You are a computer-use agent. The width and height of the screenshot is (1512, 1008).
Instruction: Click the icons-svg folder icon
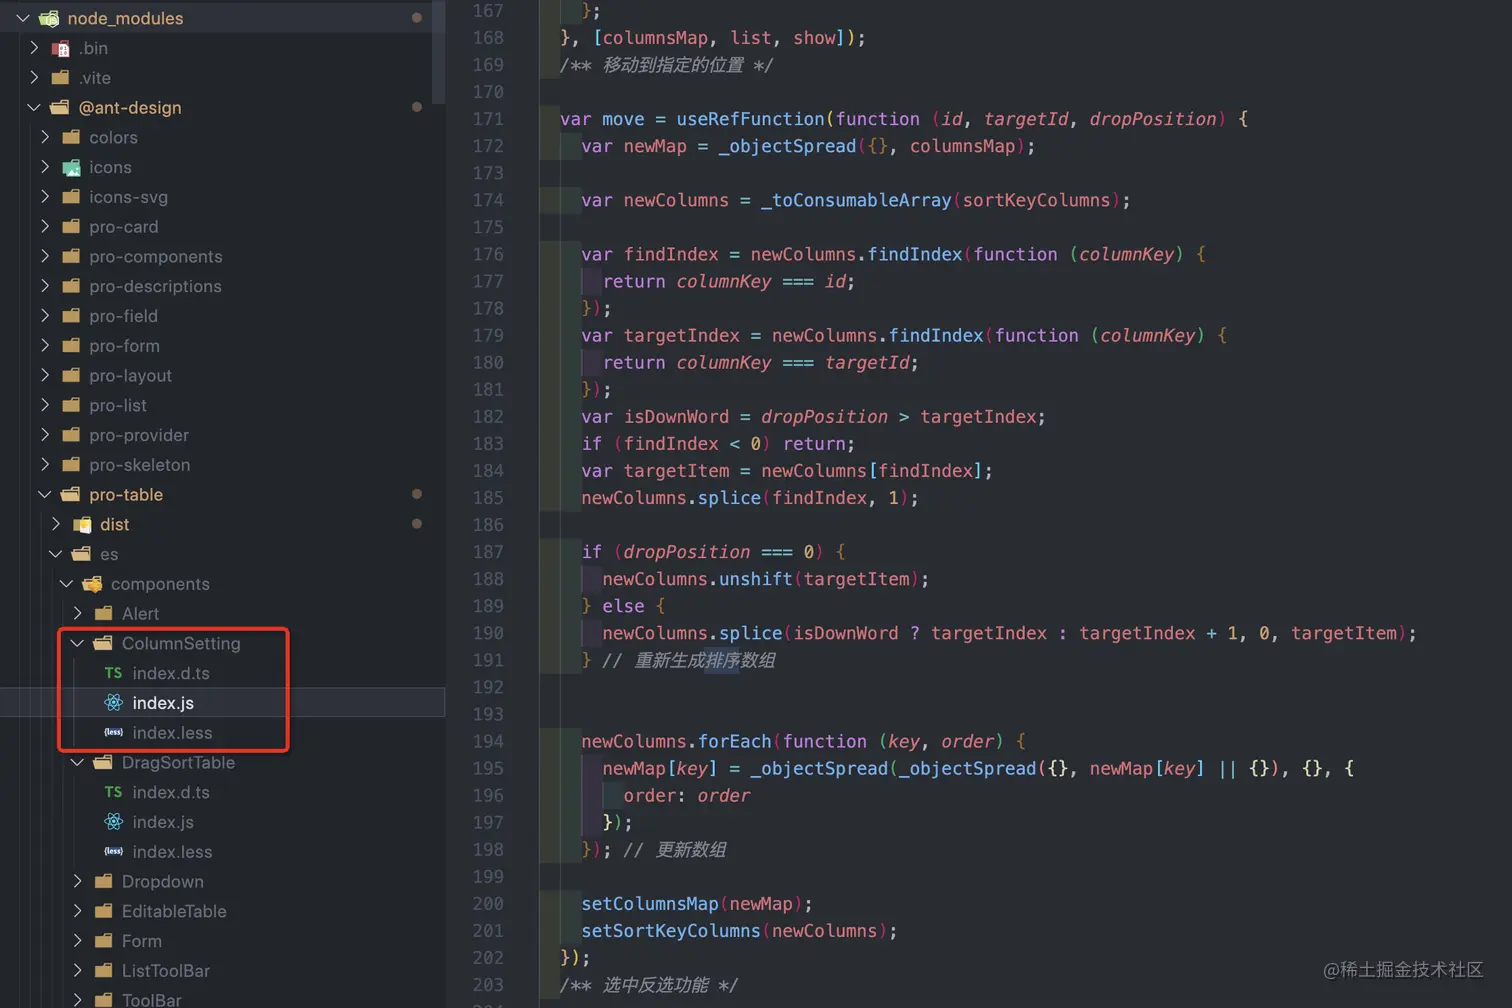[x=71, y=197]
